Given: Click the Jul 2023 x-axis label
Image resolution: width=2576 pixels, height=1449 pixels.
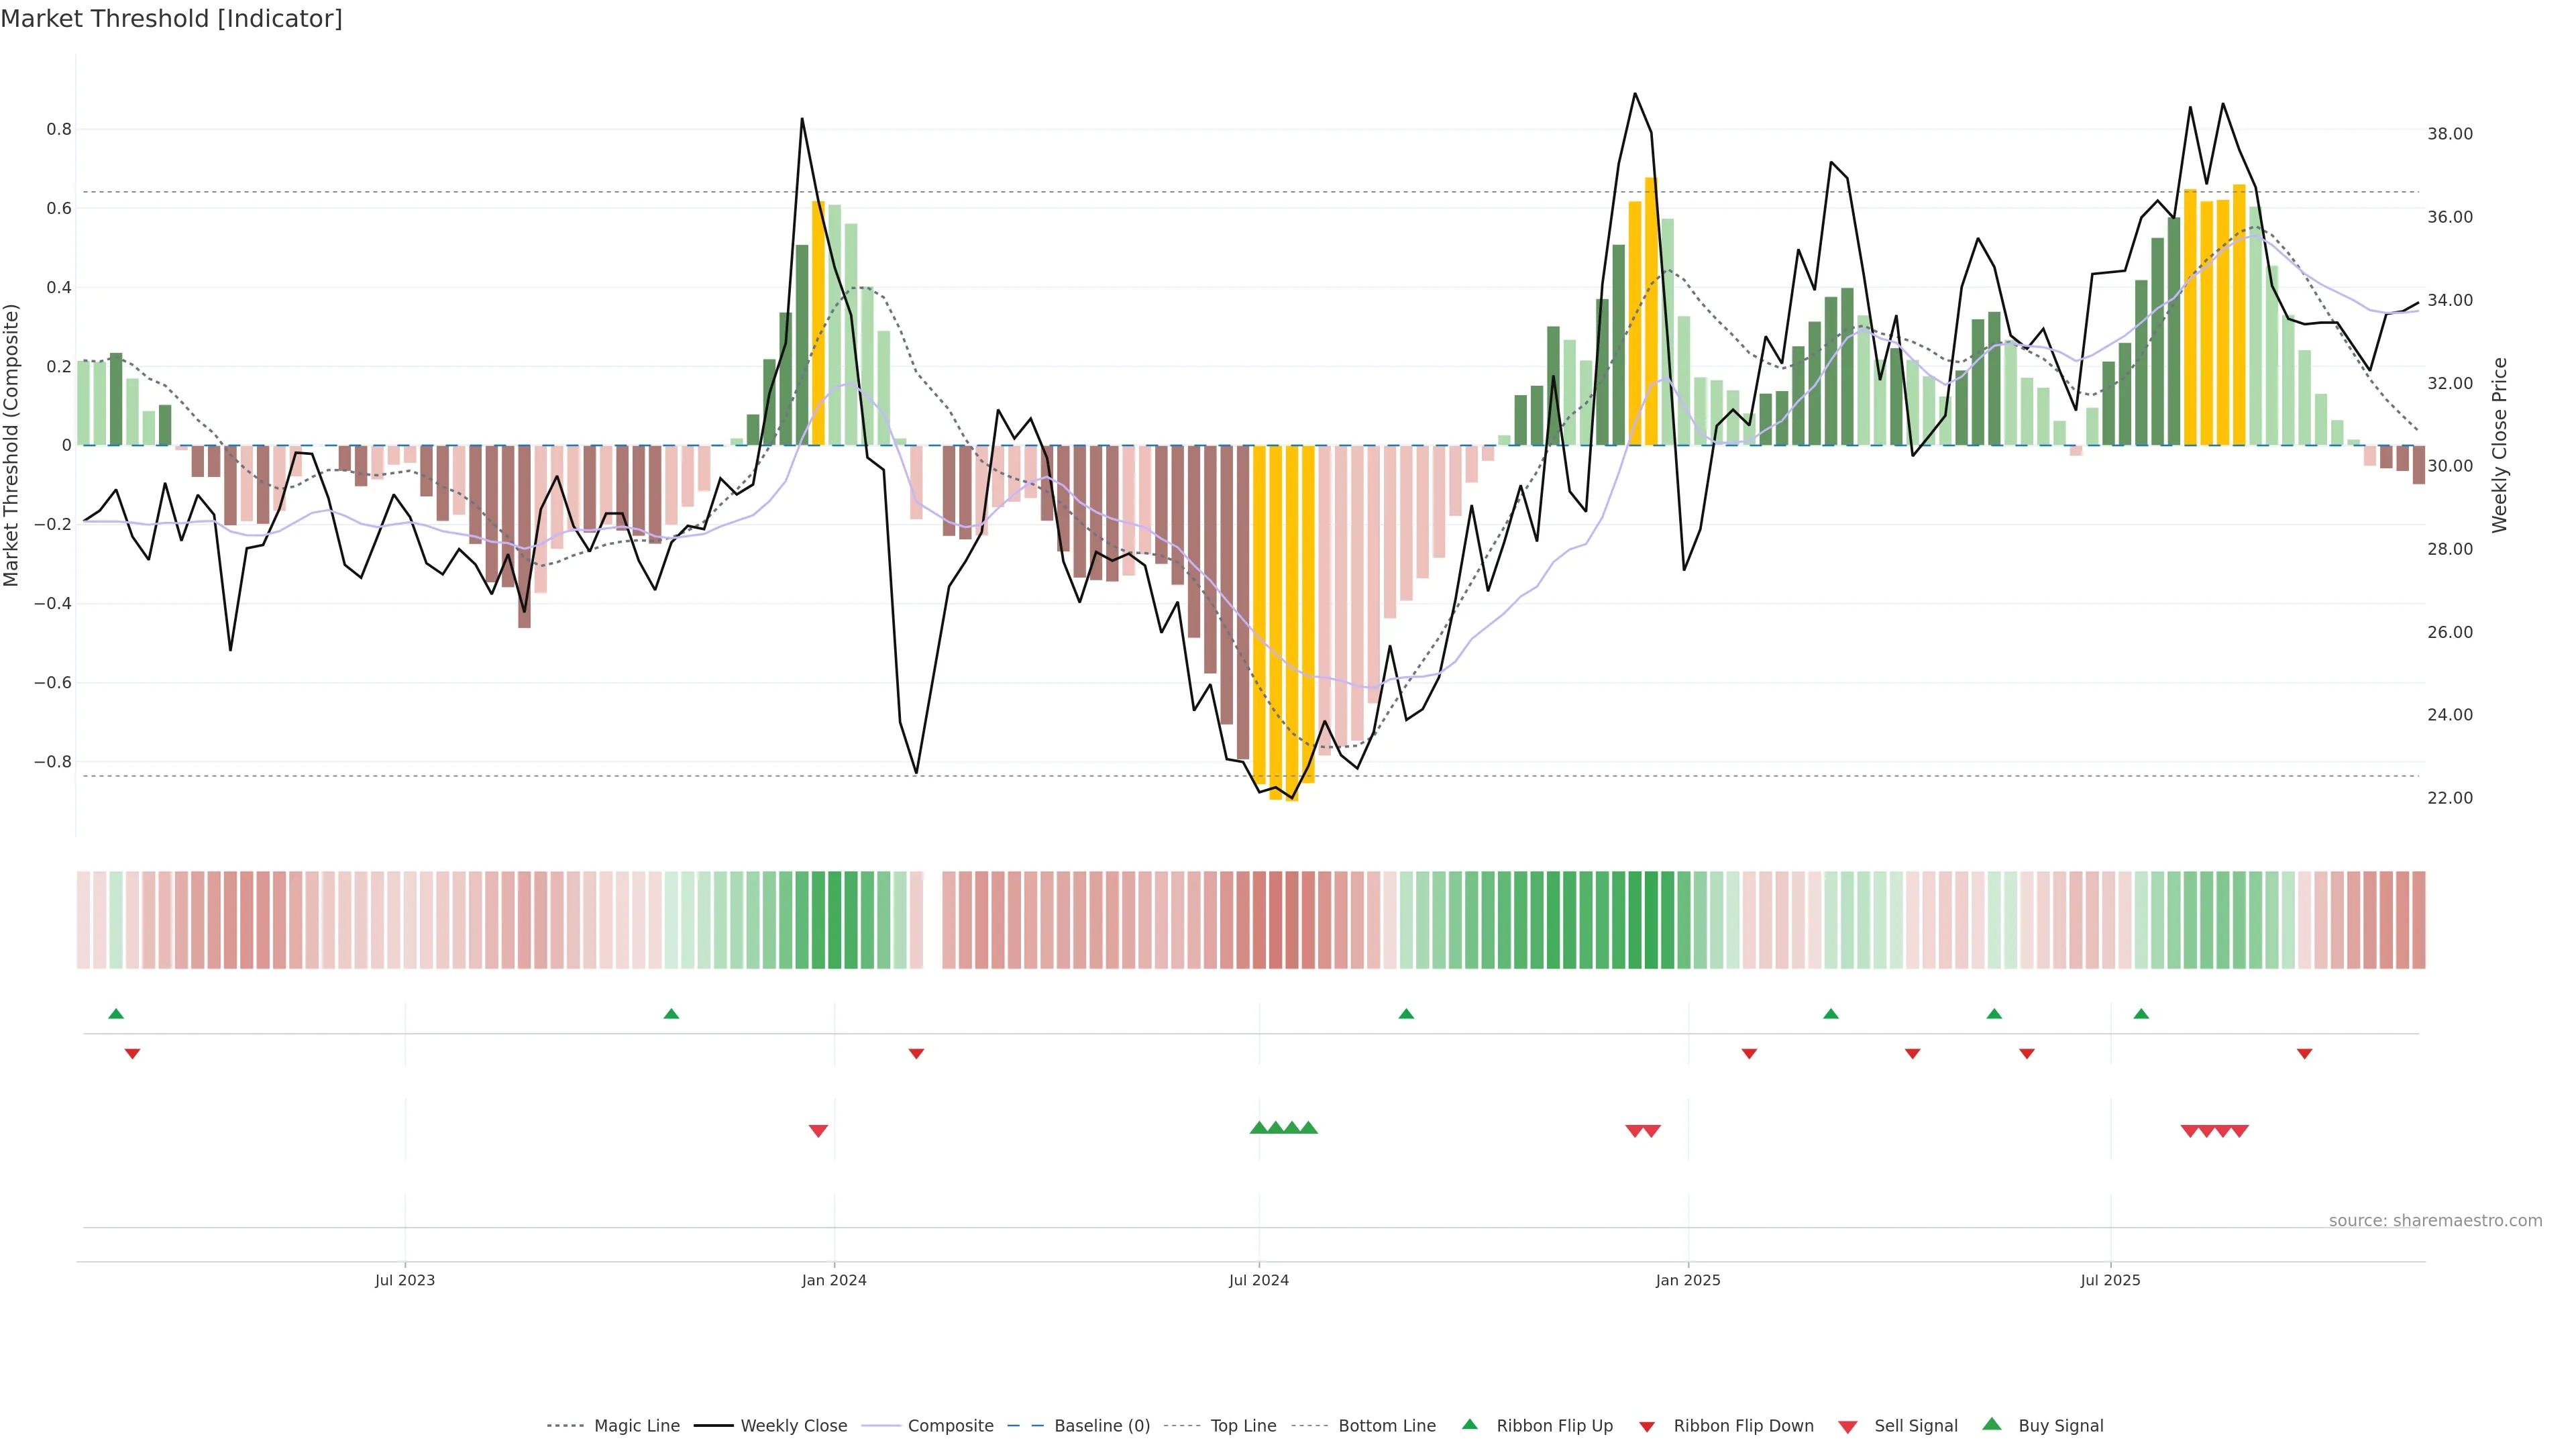Looking at the screenshot, I should coord(405,1280).
